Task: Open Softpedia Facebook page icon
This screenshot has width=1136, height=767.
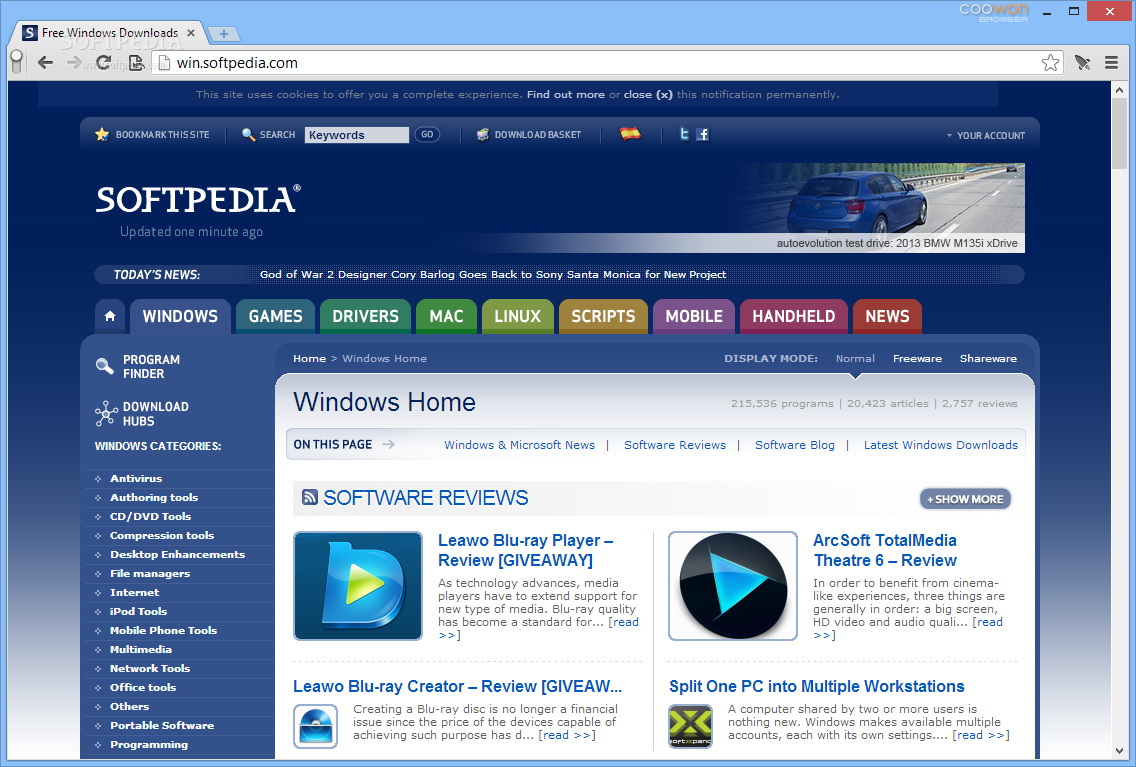Action: click(x=702, y=134)
